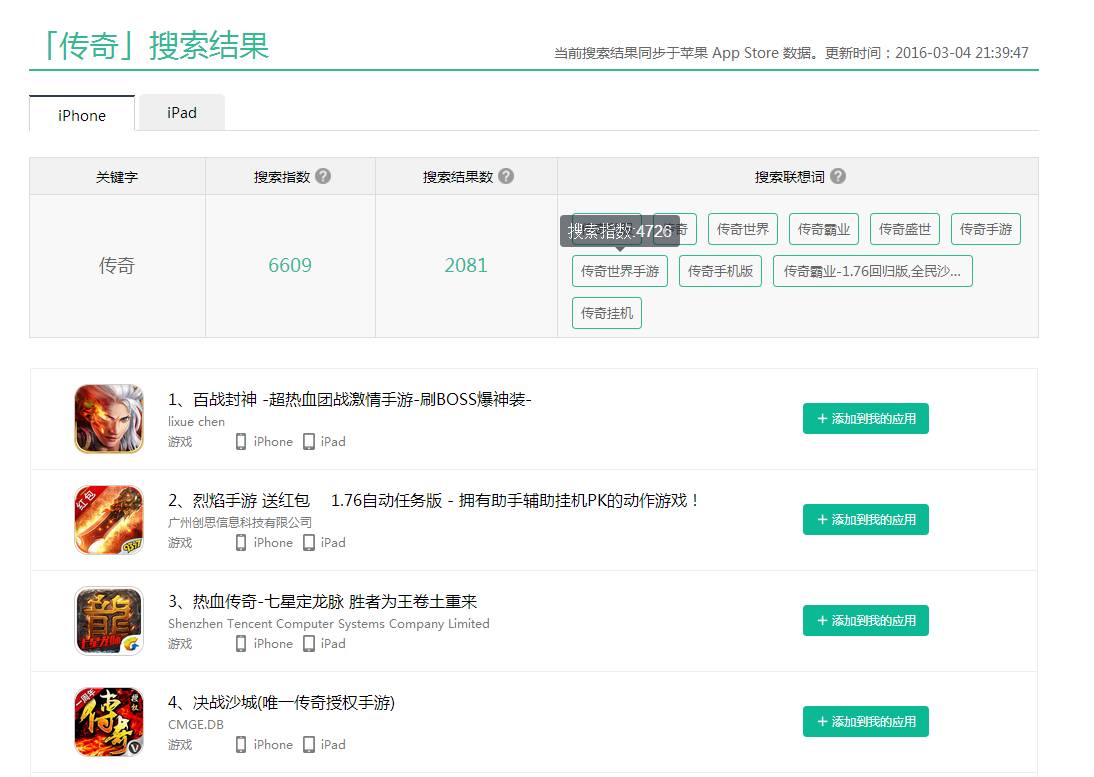Click the 搜索指数 column header text

[282, 177]
